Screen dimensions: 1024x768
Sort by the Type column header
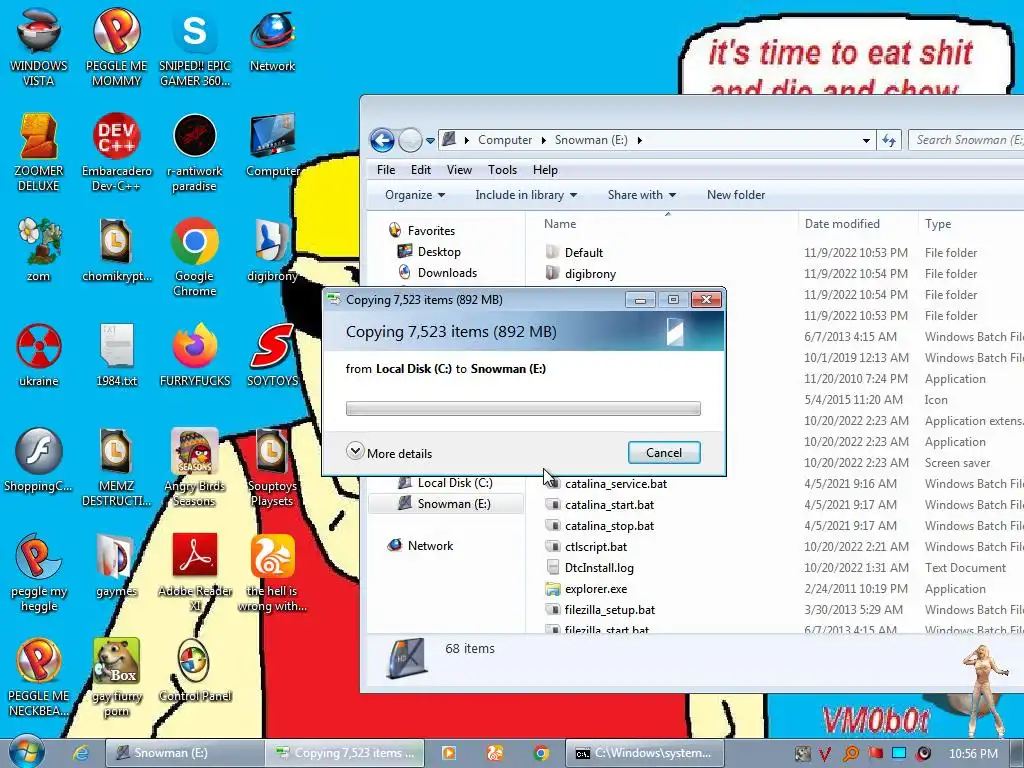970,223
